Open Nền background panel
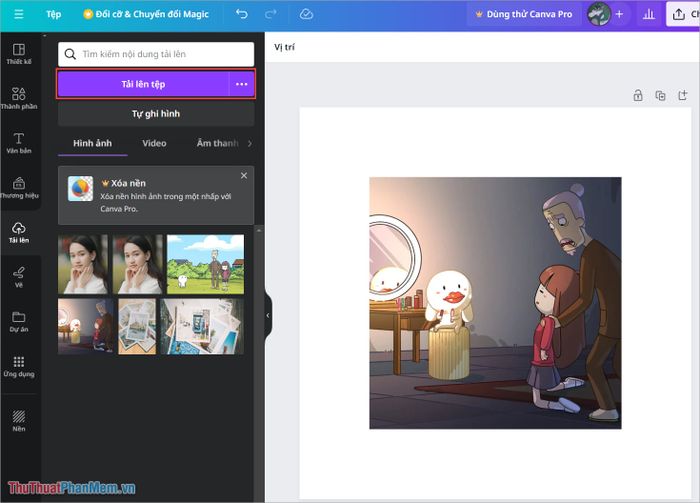 coord(19,421)
